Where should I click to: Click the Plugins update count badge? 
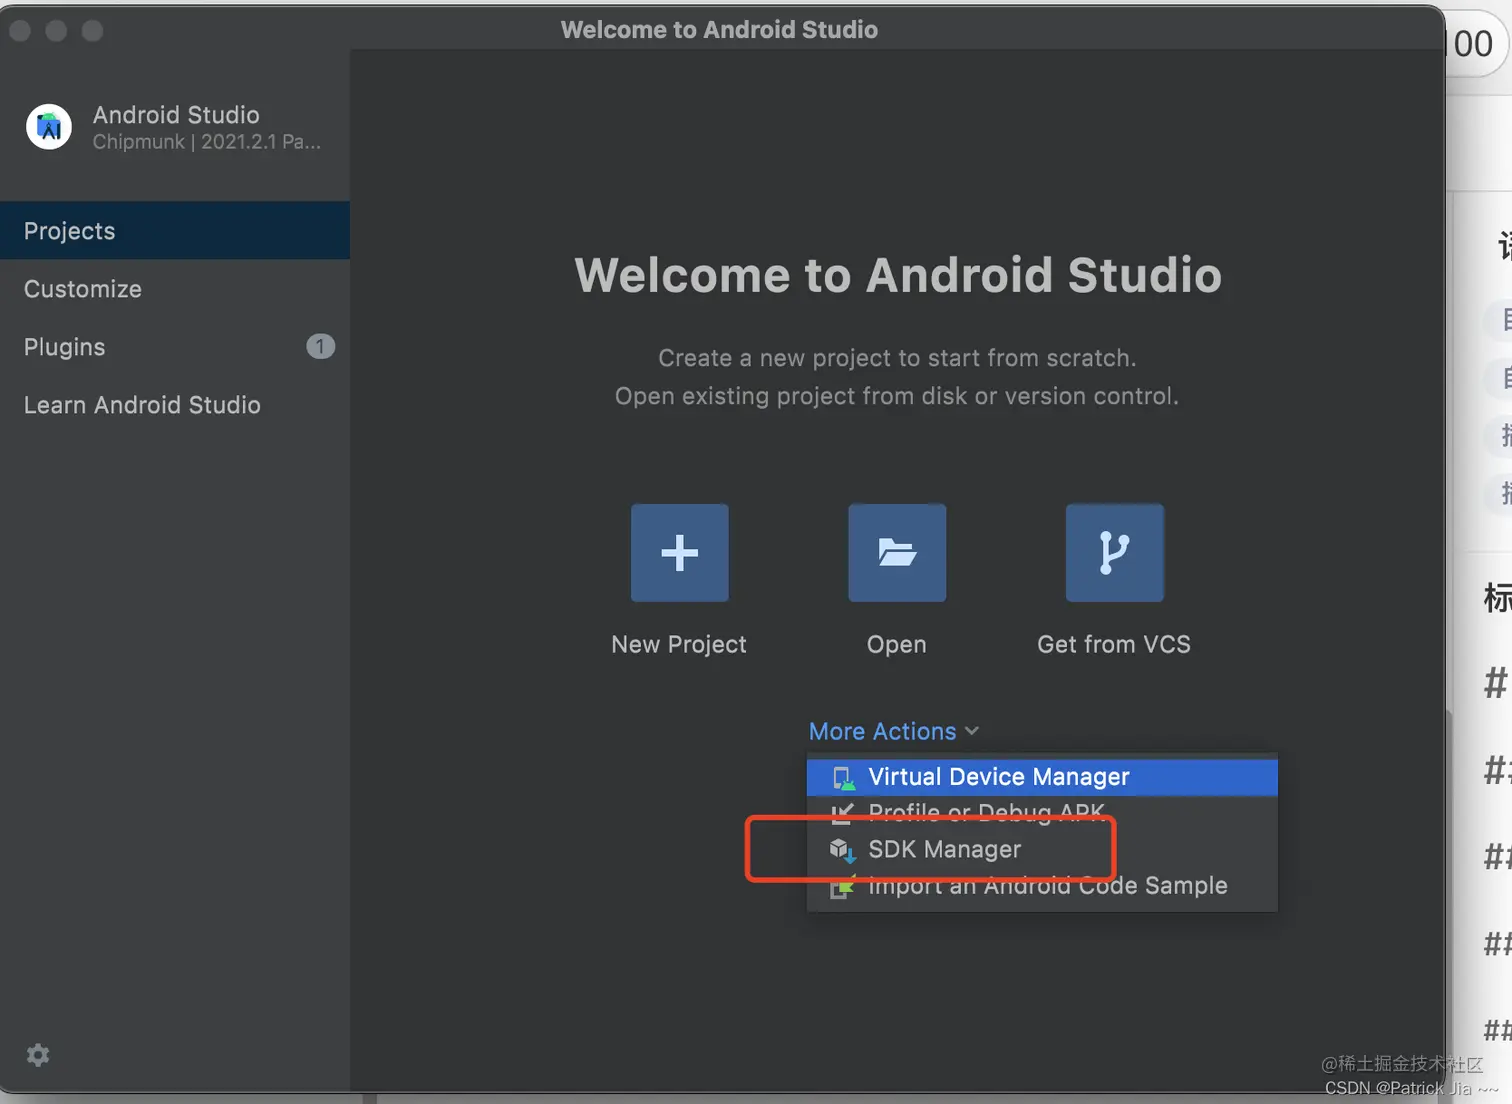point(320,347)
